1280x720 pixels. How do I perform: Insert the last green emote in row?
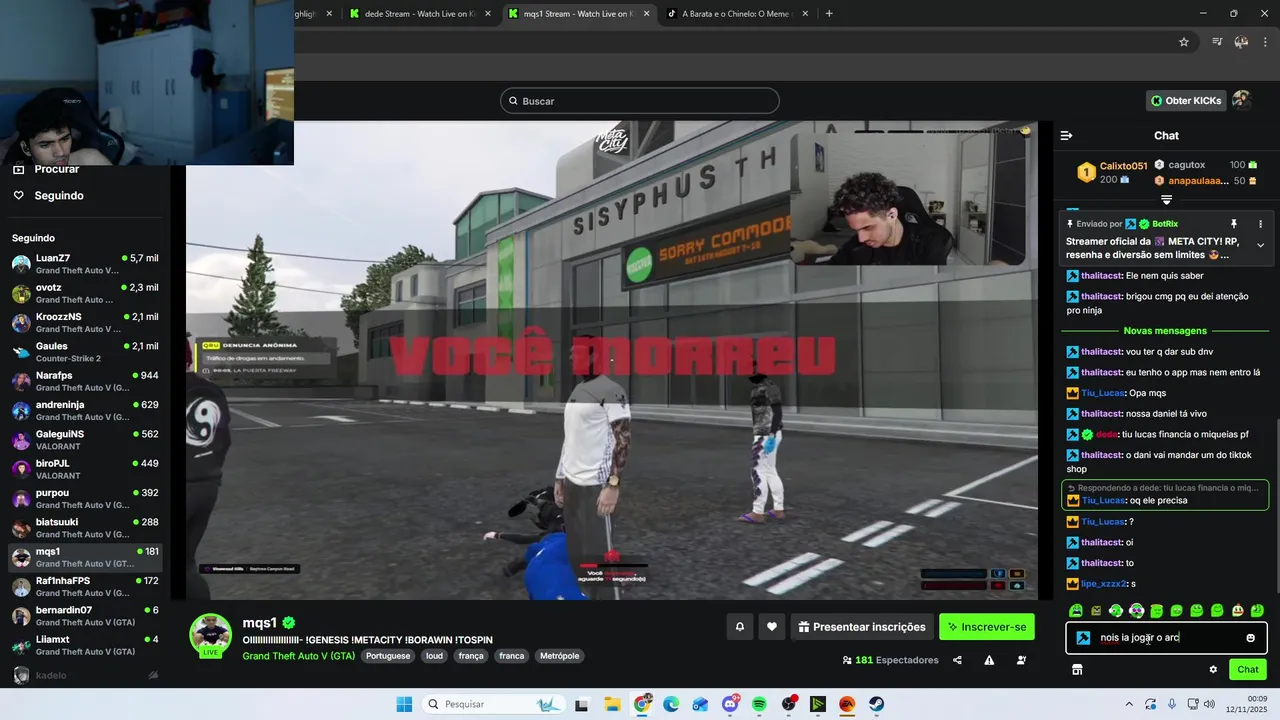[1257, 610]
